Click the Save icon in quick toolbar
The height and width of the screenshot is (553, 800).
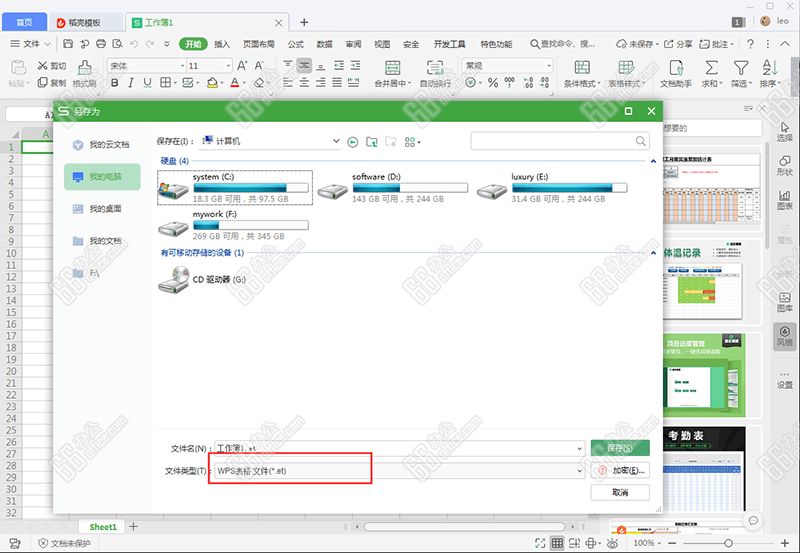pos(68,44)
